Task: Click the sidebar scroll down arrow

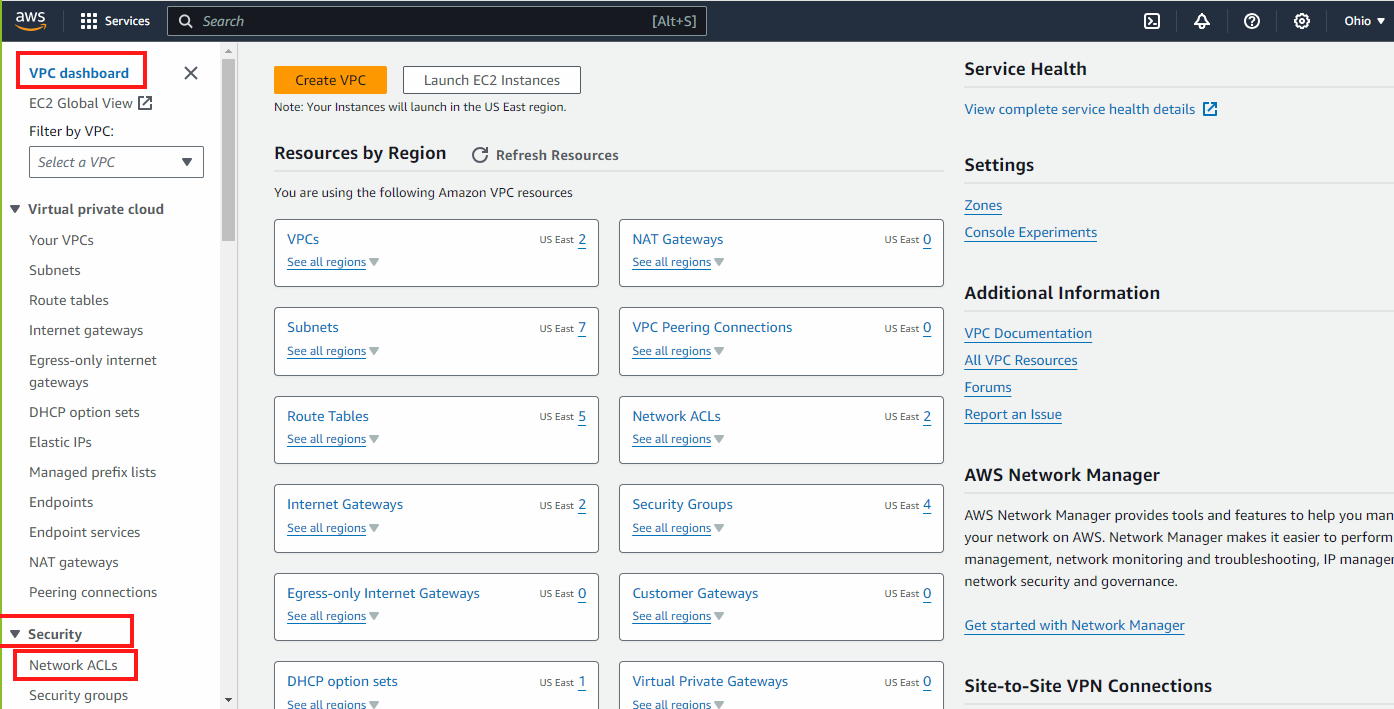Action: 228,700
